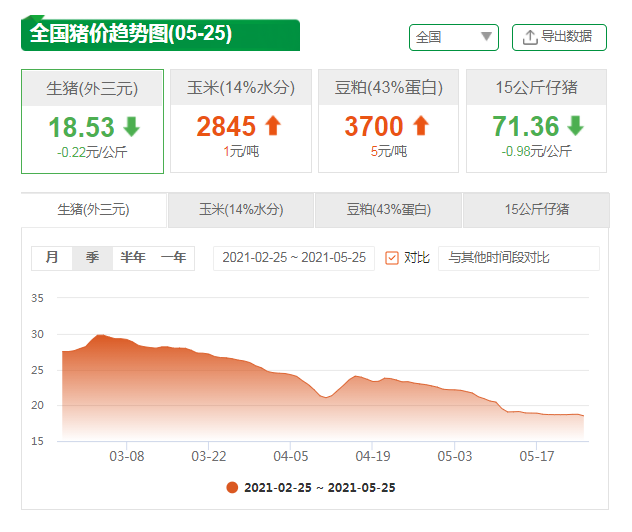Click the 18.53 price value
The width and height of the screenshot is (632, 532).
pyautogui.click(x=82, y=127)
